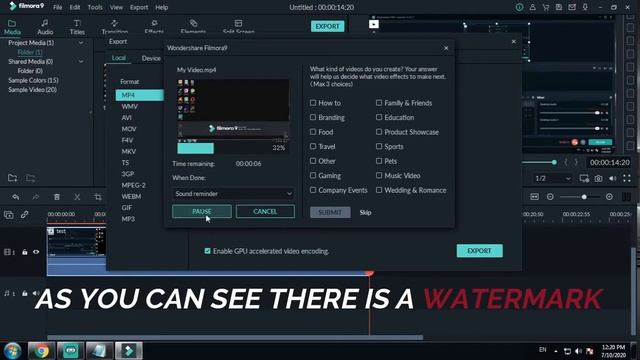Check the Education checkbox
The height and width of the screenshot is (360, 640).
379,118
